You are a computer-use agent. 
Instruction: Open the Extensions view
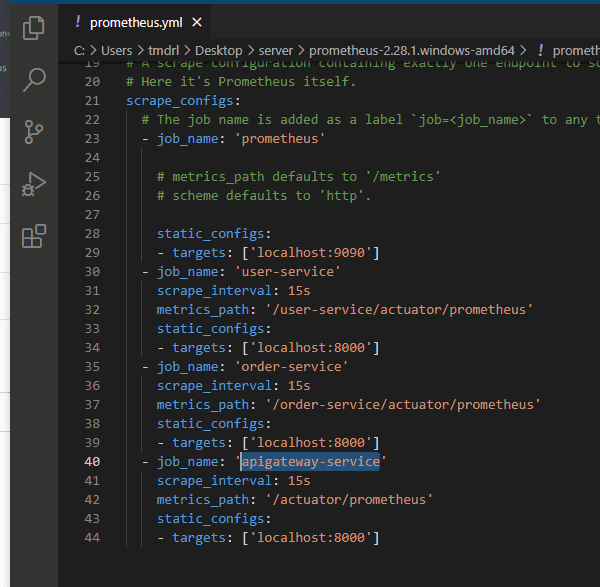click(34, 236)
